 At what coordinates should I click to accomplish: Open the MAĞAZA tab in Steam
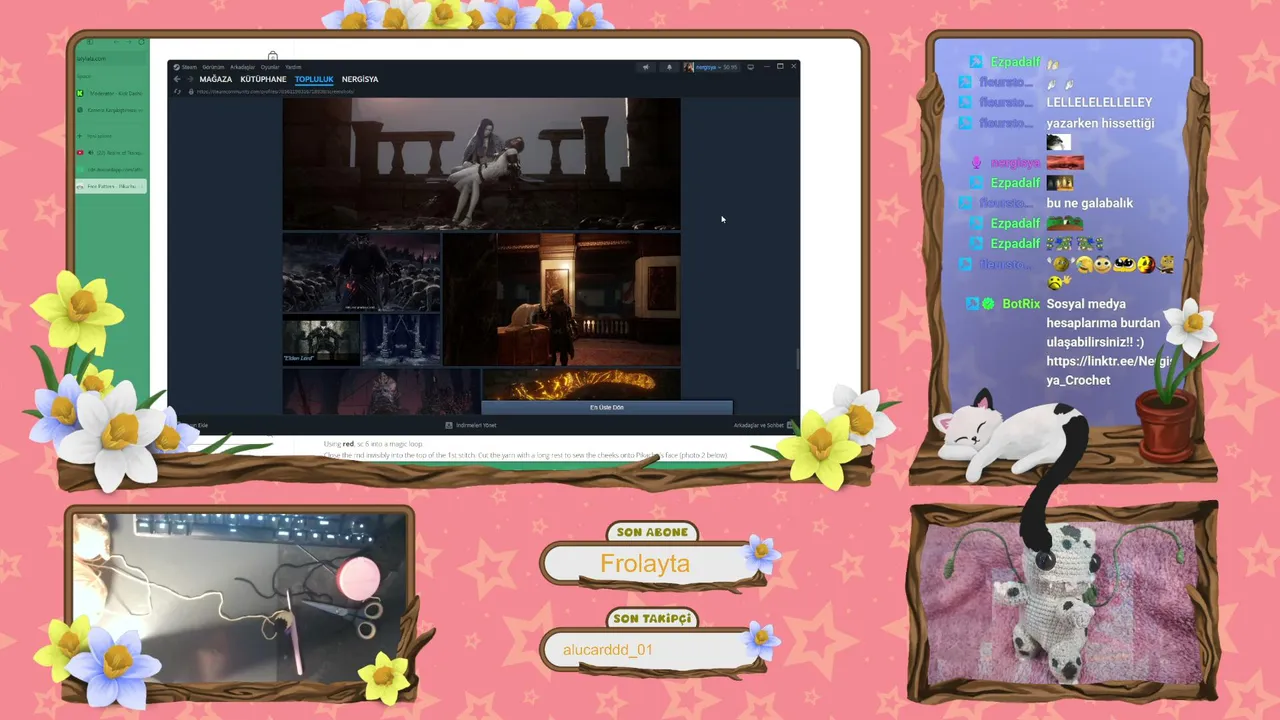click(x=215, y=79)
